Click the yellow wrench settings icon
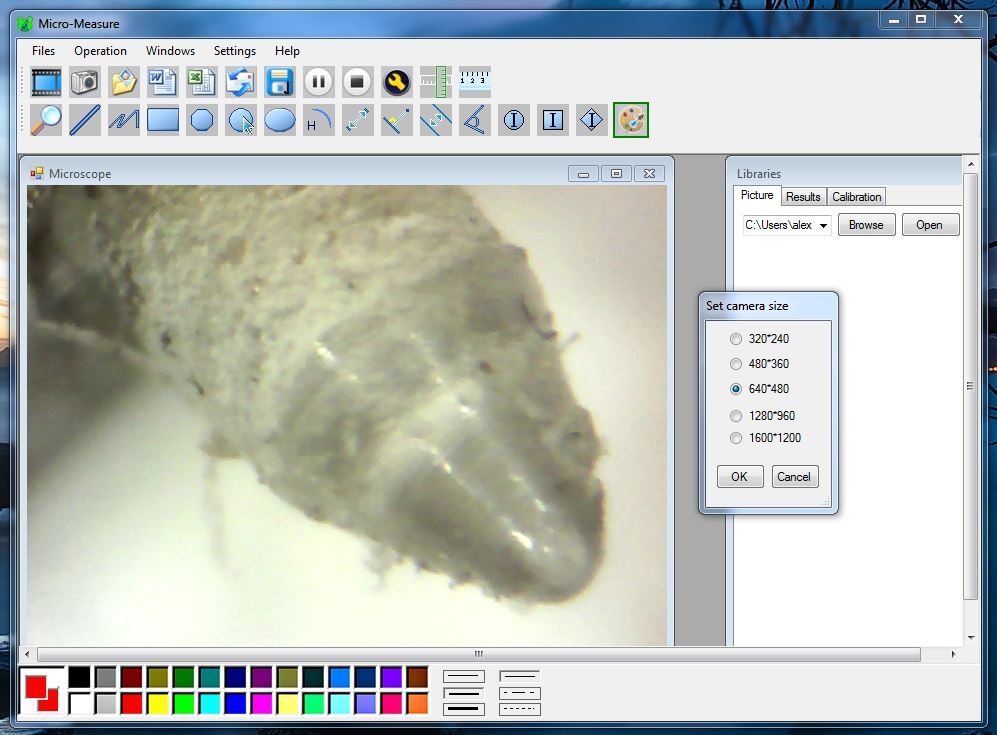The width and height of the screenshot is (997, 735). click(396, 82)
